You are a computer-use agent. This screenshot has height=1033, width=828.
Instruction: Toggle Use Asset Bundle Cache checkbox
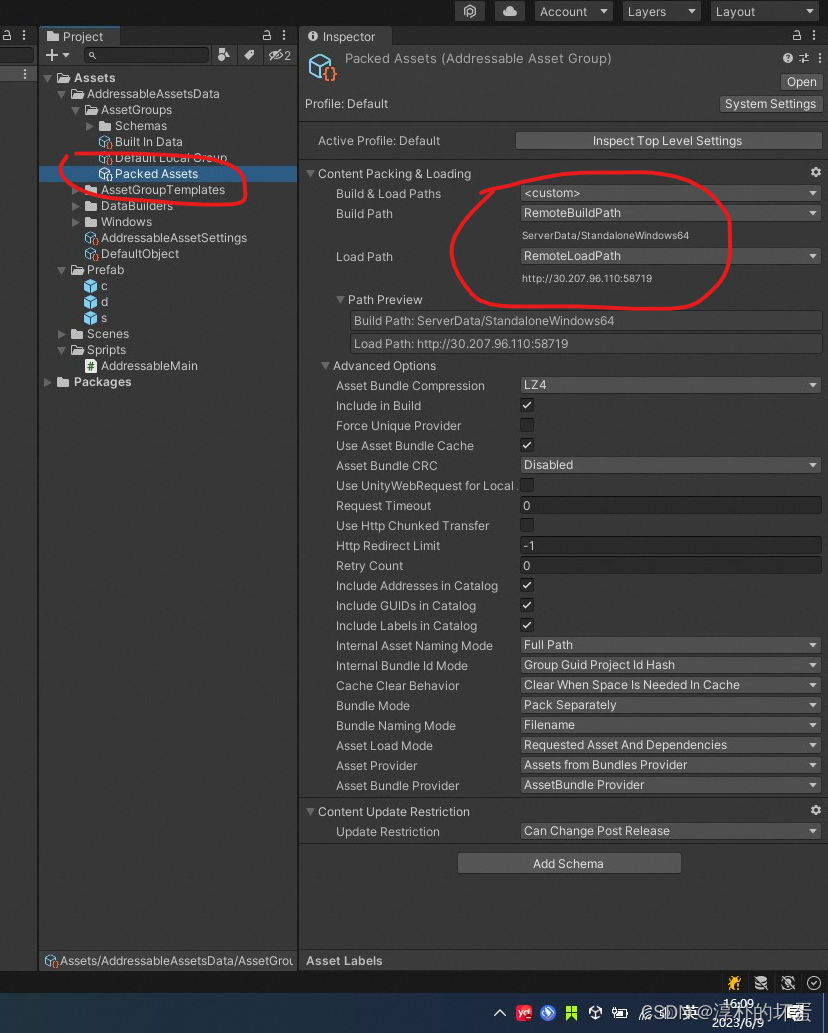(527, 445)
